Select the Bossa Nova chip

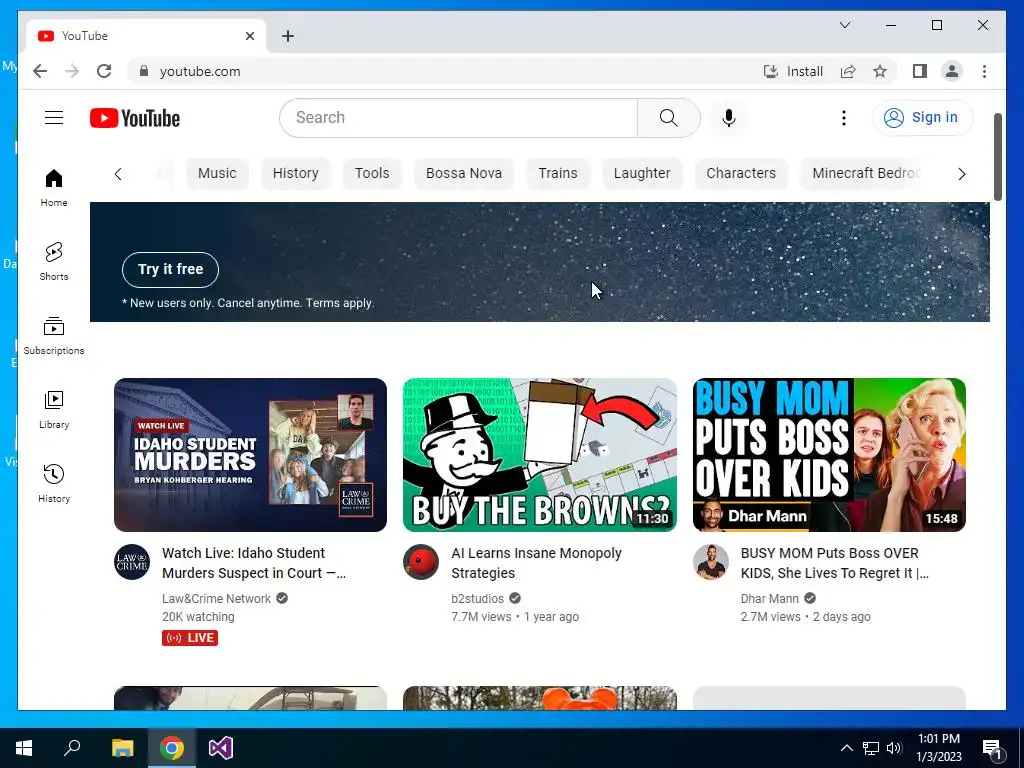(464, 173)
